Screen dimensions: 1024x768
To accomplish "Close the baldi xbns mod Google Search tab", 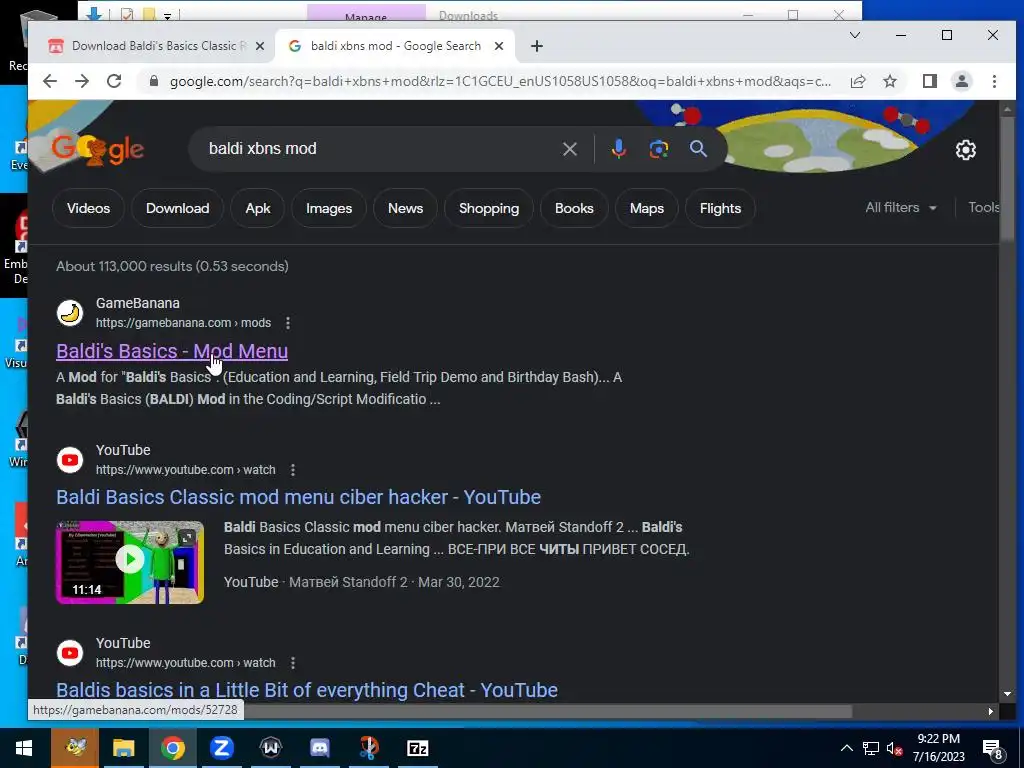I will click(x=499, y=46).
